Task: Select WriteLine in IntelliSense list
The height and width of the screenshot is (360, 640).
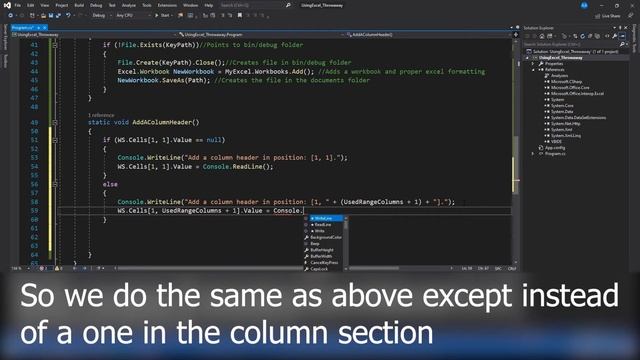Action: (323, 218)
